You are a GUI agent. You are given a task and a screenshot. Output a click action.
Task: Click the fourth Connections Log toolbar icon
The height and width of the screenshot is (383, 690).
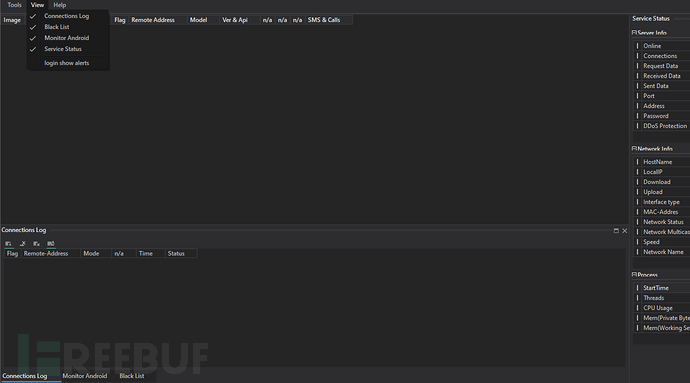point(51,243)
